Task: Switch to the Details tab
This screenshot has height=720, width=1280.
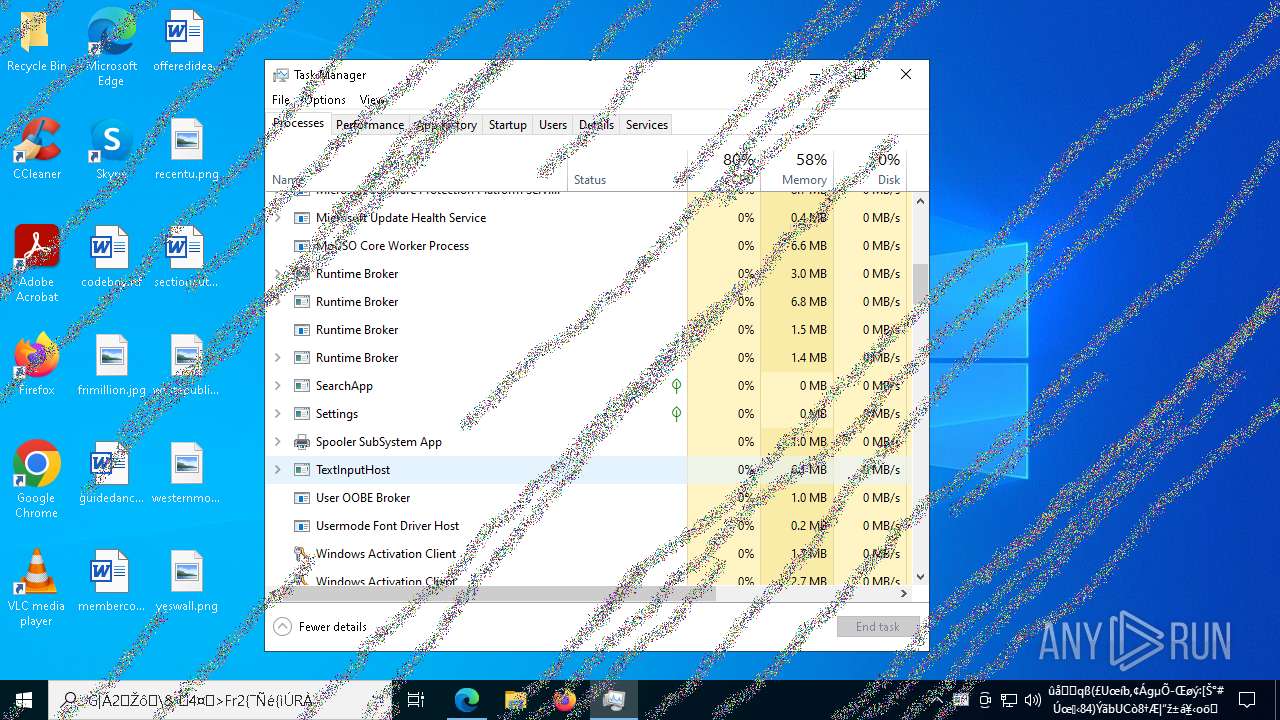Action: click(596, 125)
